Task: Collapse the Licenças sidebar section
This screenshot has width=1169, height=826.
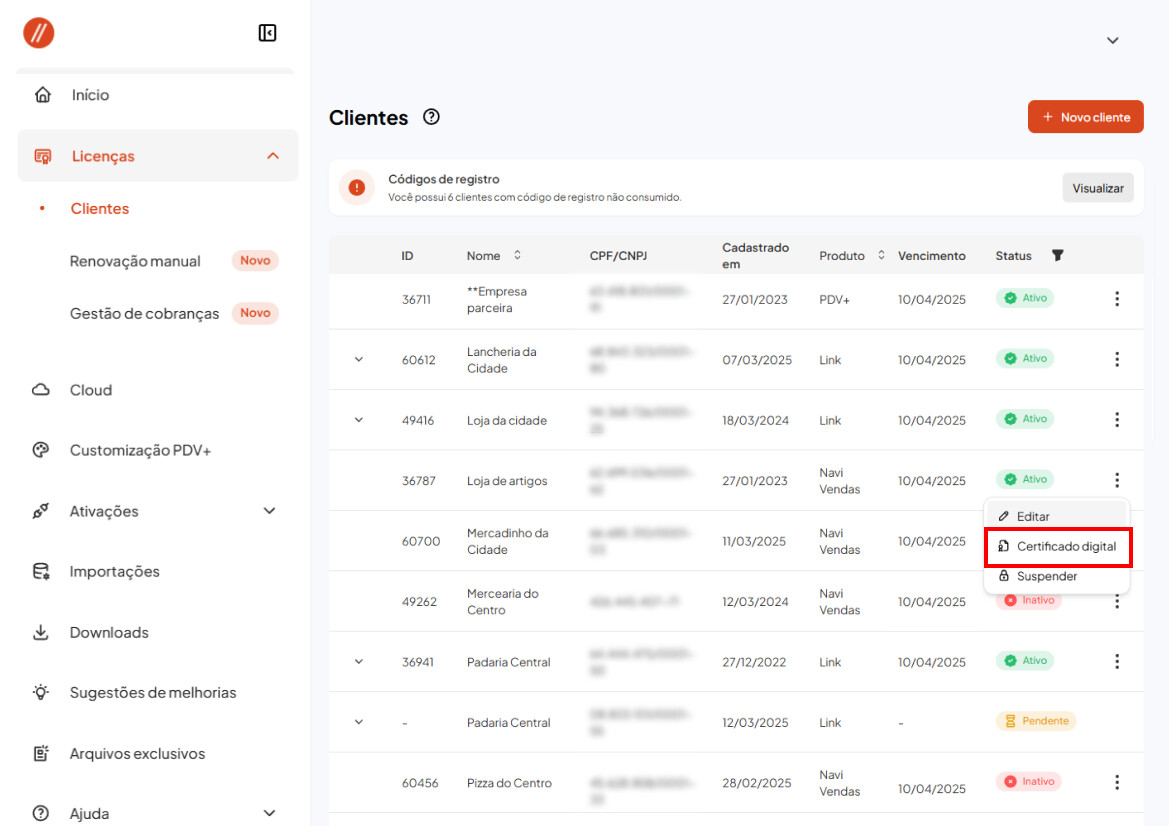Action: [272, 156]
